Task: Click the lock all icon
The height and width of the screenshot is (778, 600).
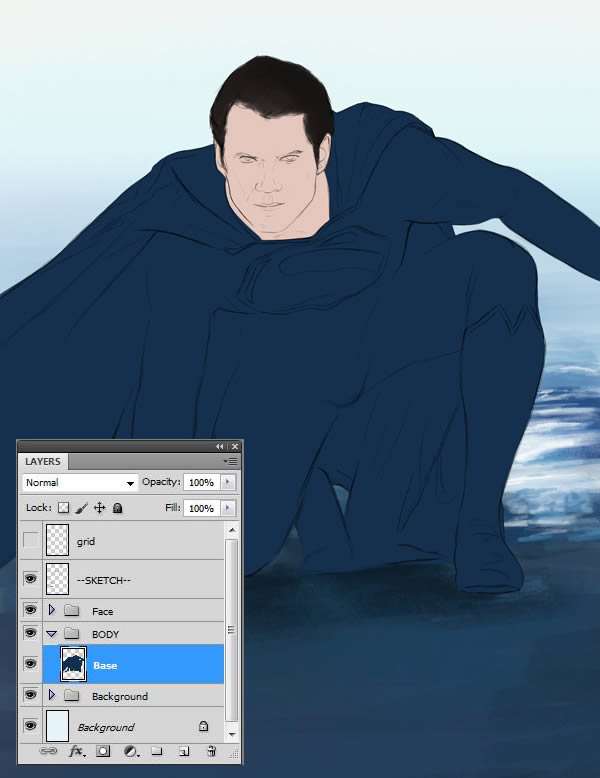Action: (117, 508)
